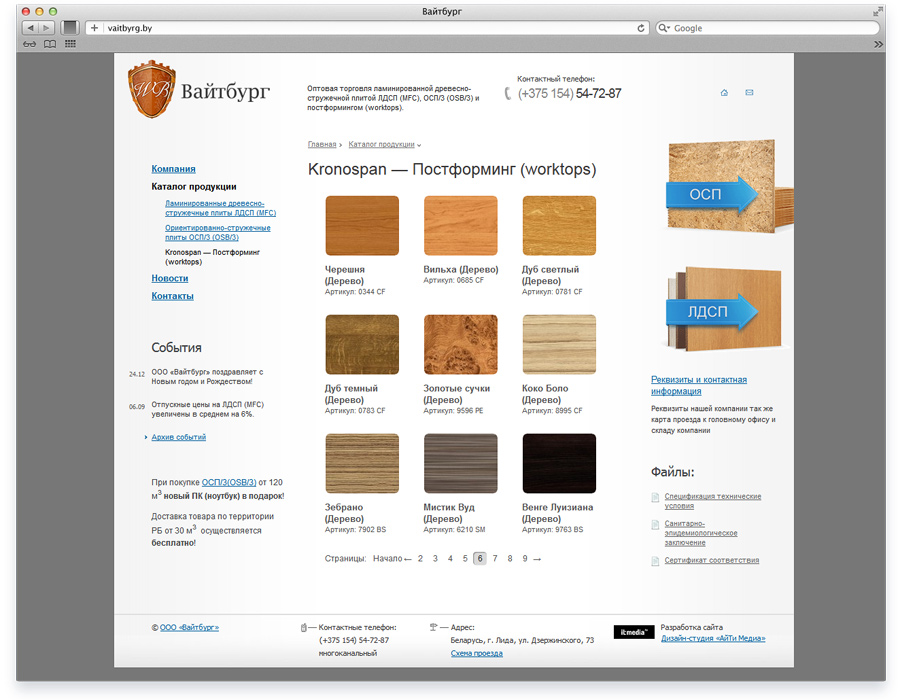Click the header phone handset icon
This screenshot has height=700, width=900.
click(507, 93)
